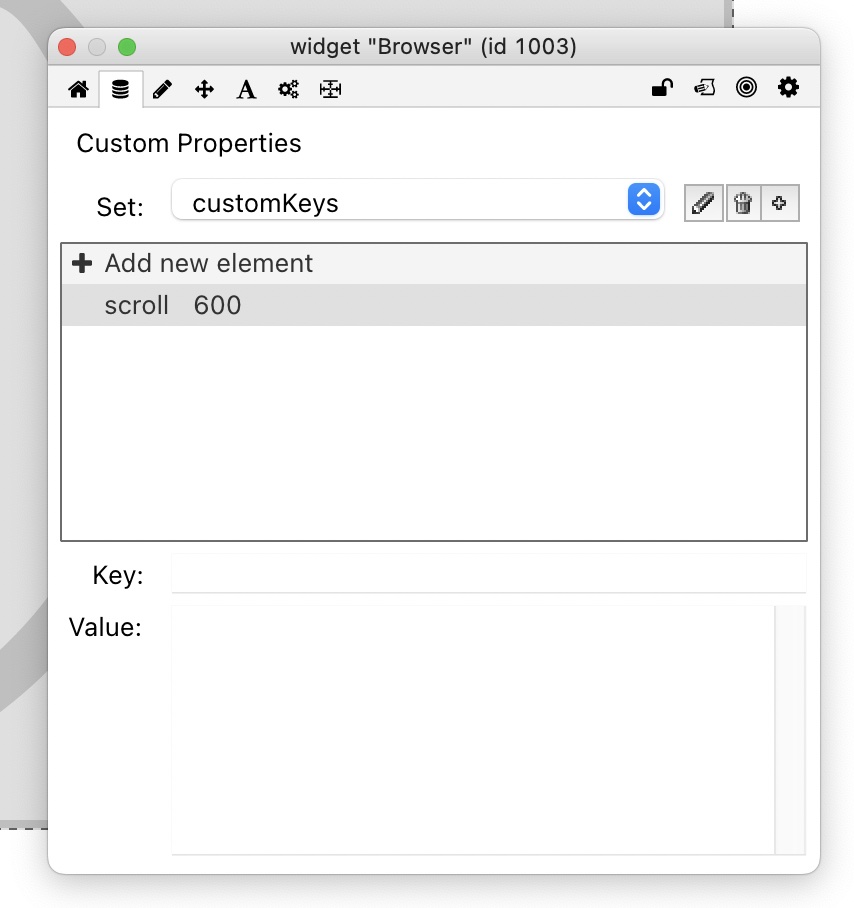Select the Custom Properties database tab
854x908 pixels.
120,89
